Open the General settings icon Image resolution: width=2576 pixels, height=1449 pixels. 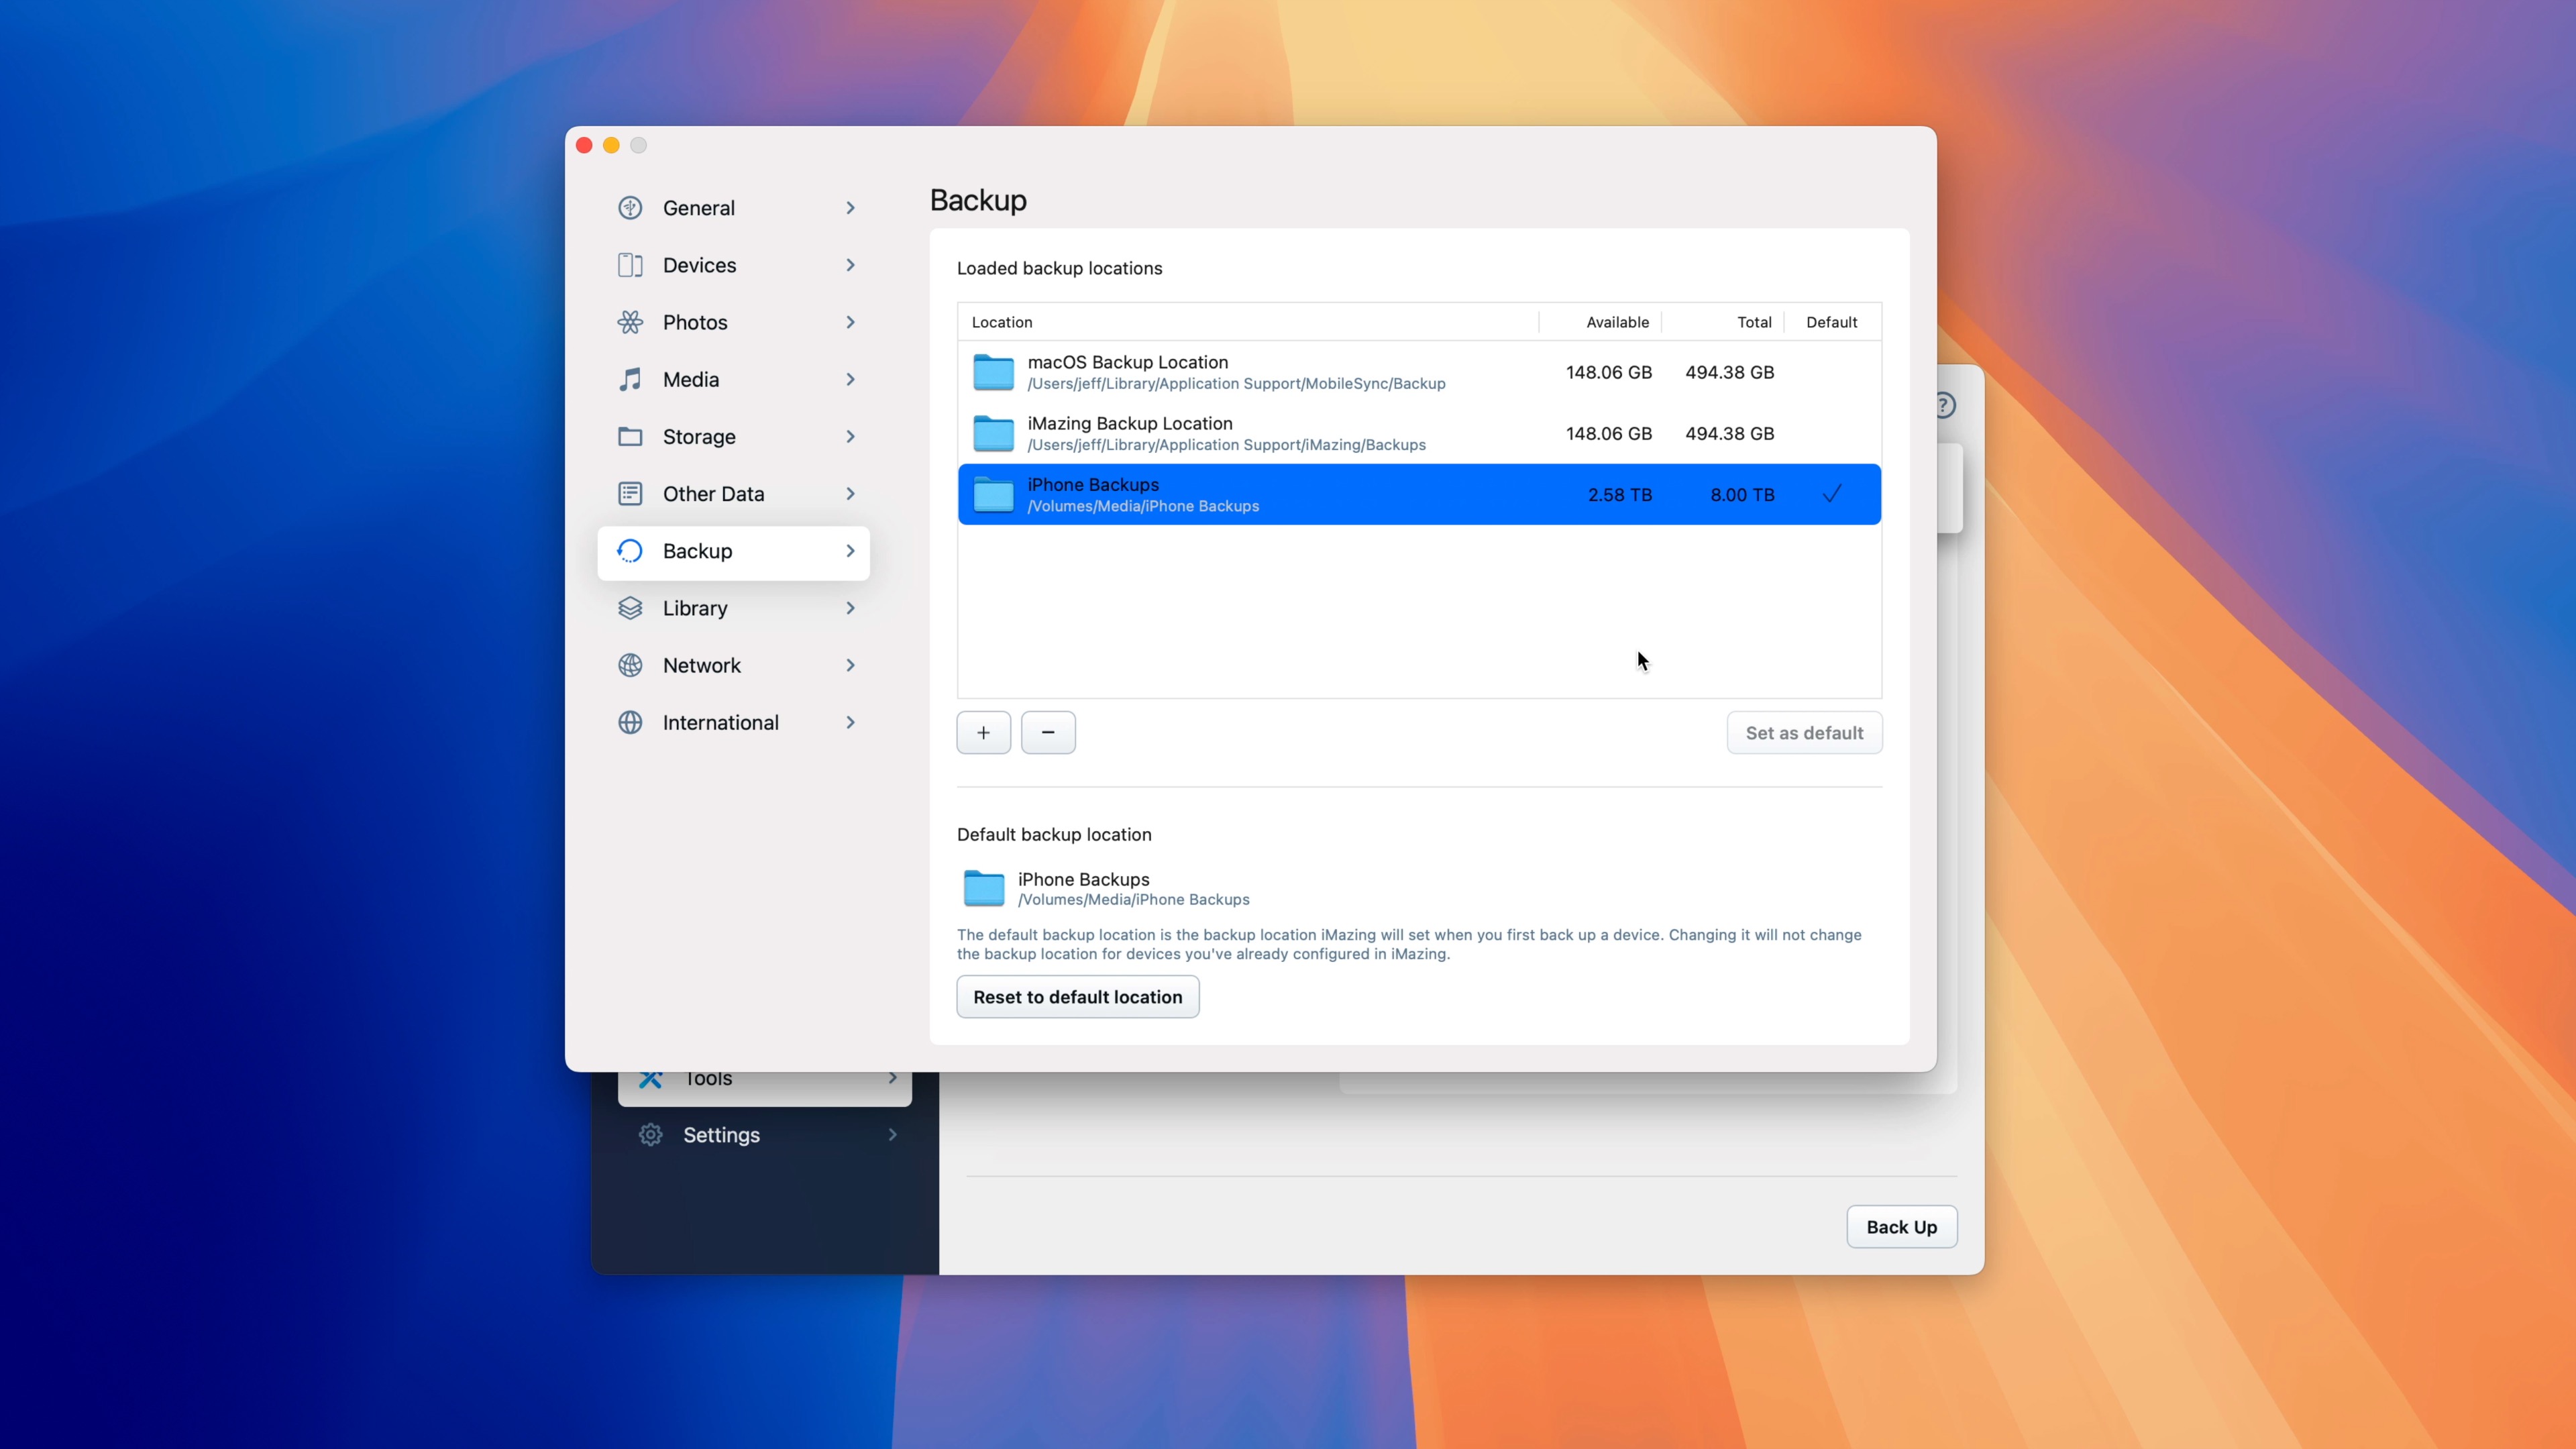click(x=631, y=207)
